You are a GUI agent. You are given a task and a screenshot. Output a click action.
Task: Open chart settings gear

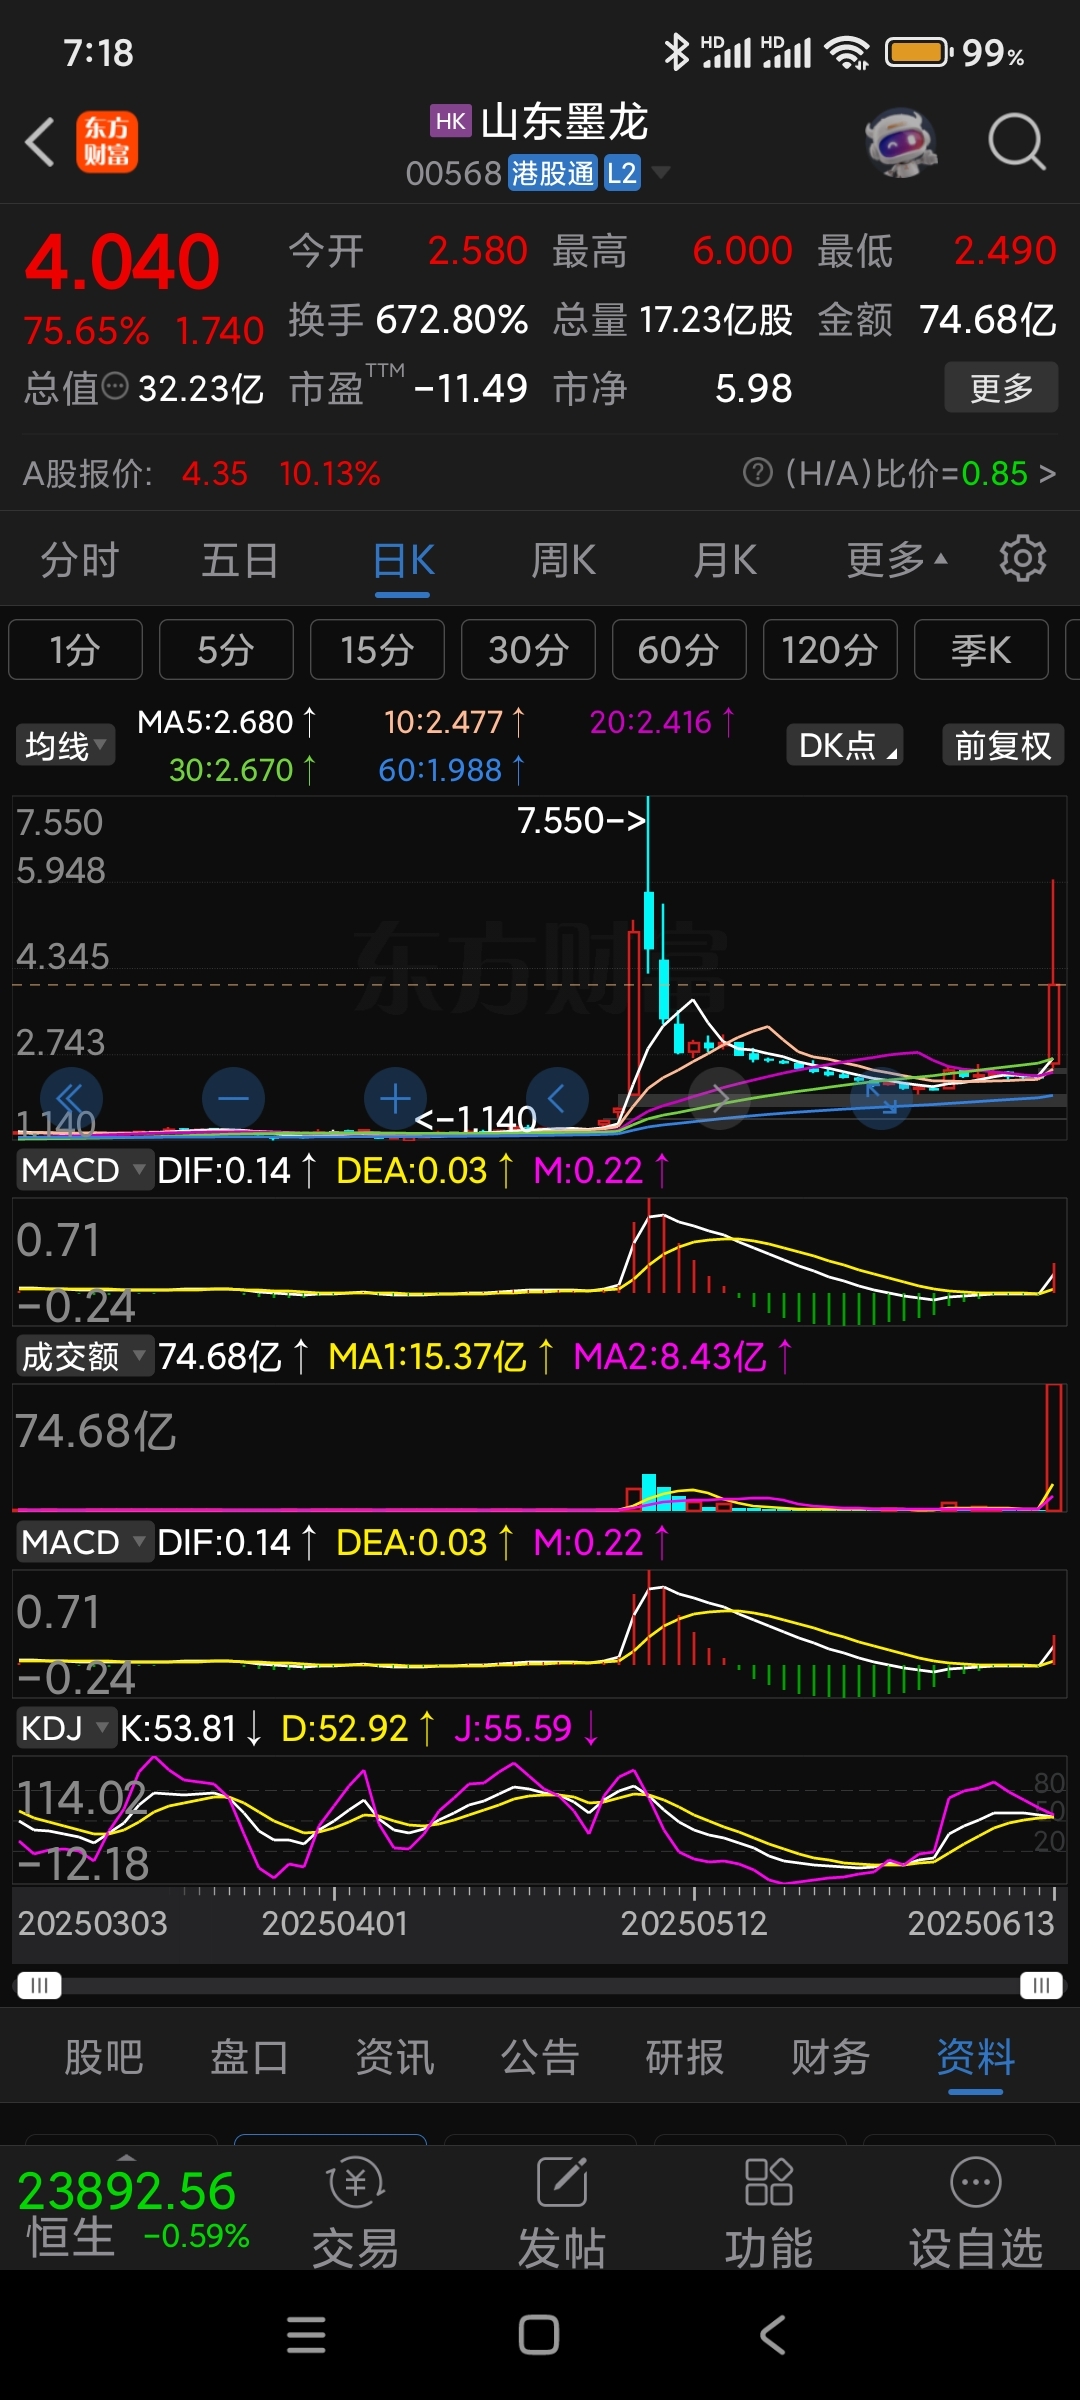pos(1022,558)
